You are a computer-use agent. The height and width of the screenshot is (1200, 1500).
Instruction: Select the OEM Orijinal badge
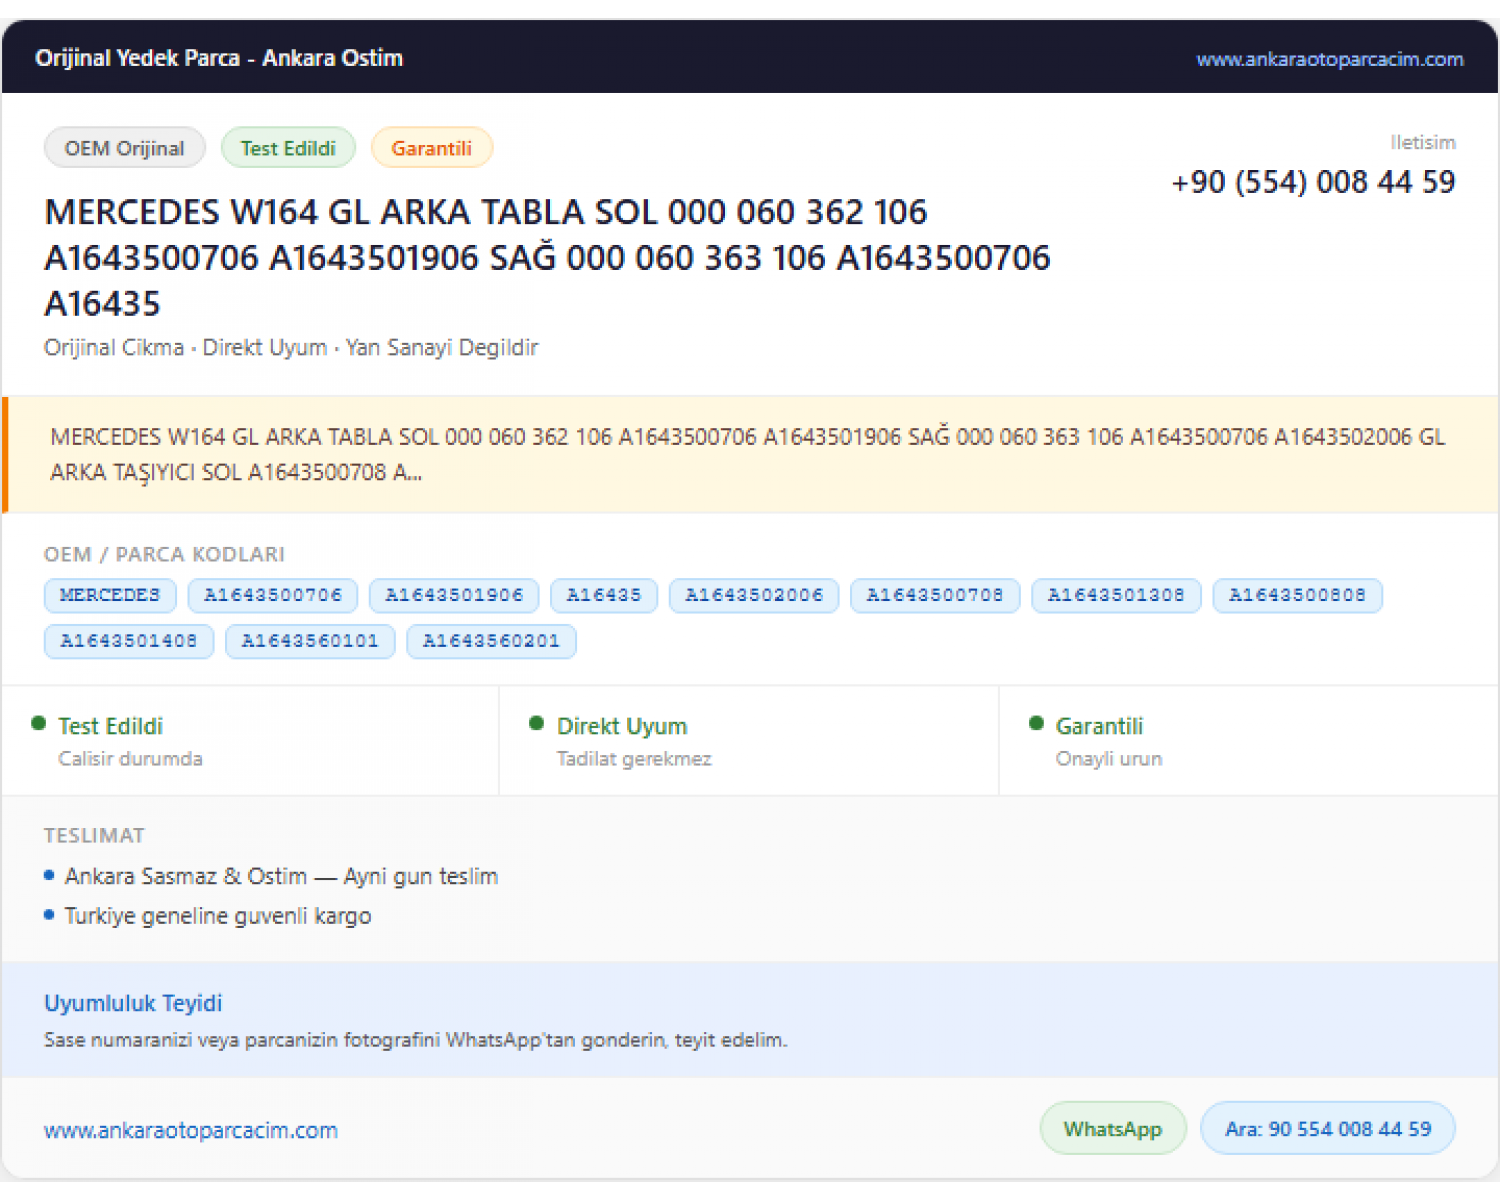pos(125,148)
